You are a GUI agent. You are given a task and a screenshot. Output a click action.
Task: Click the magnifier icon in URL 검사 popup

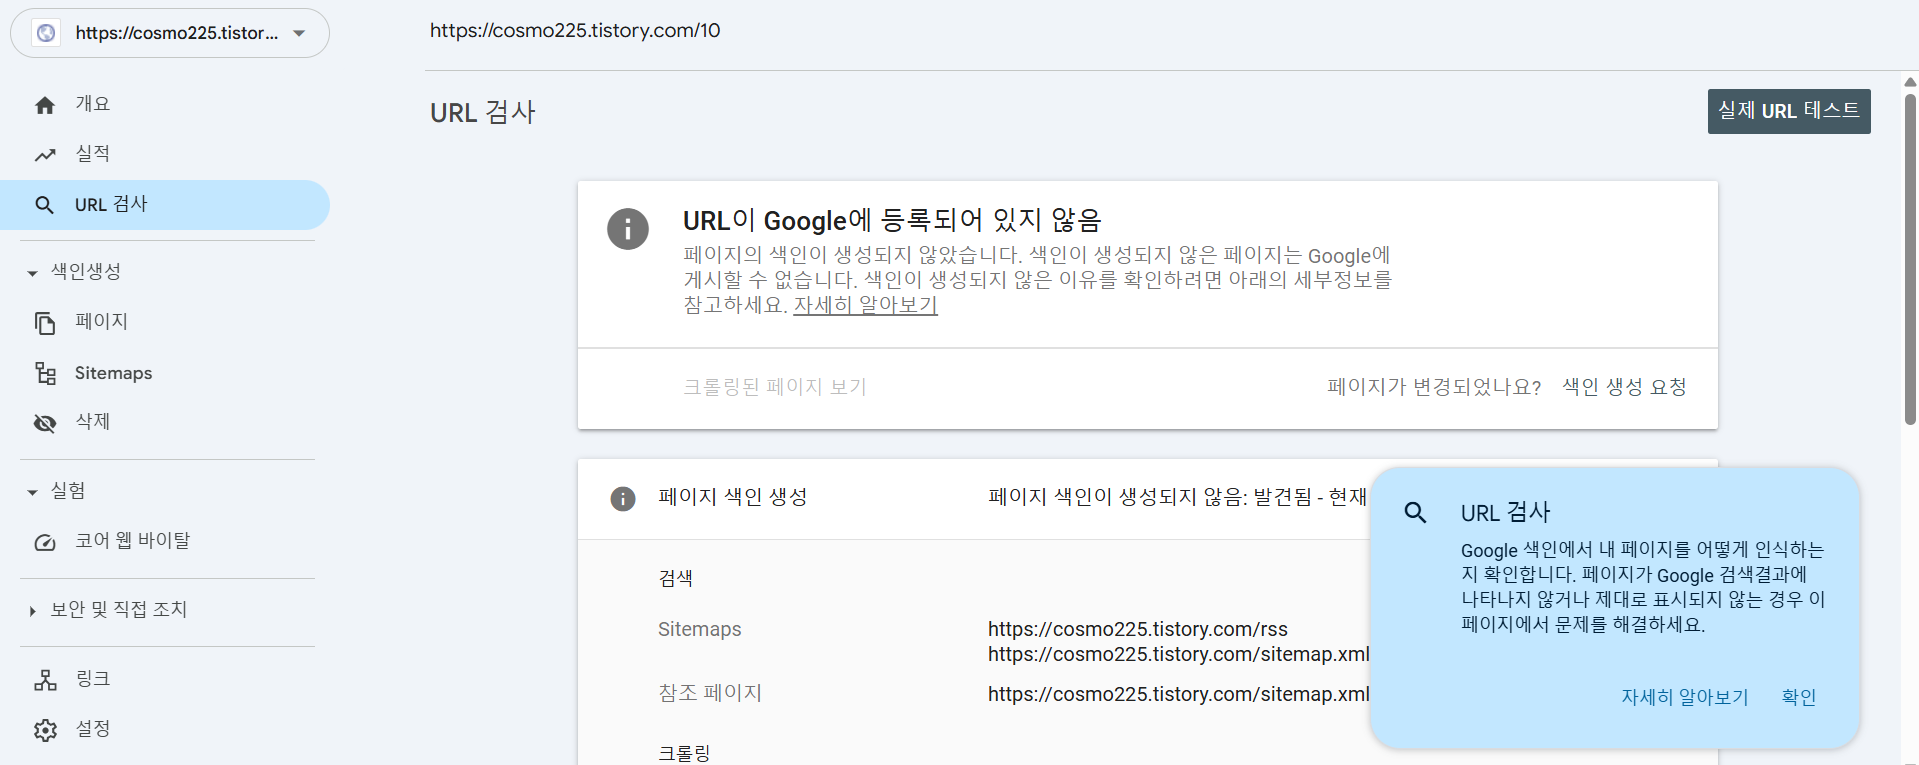(x=1415, y=513)
